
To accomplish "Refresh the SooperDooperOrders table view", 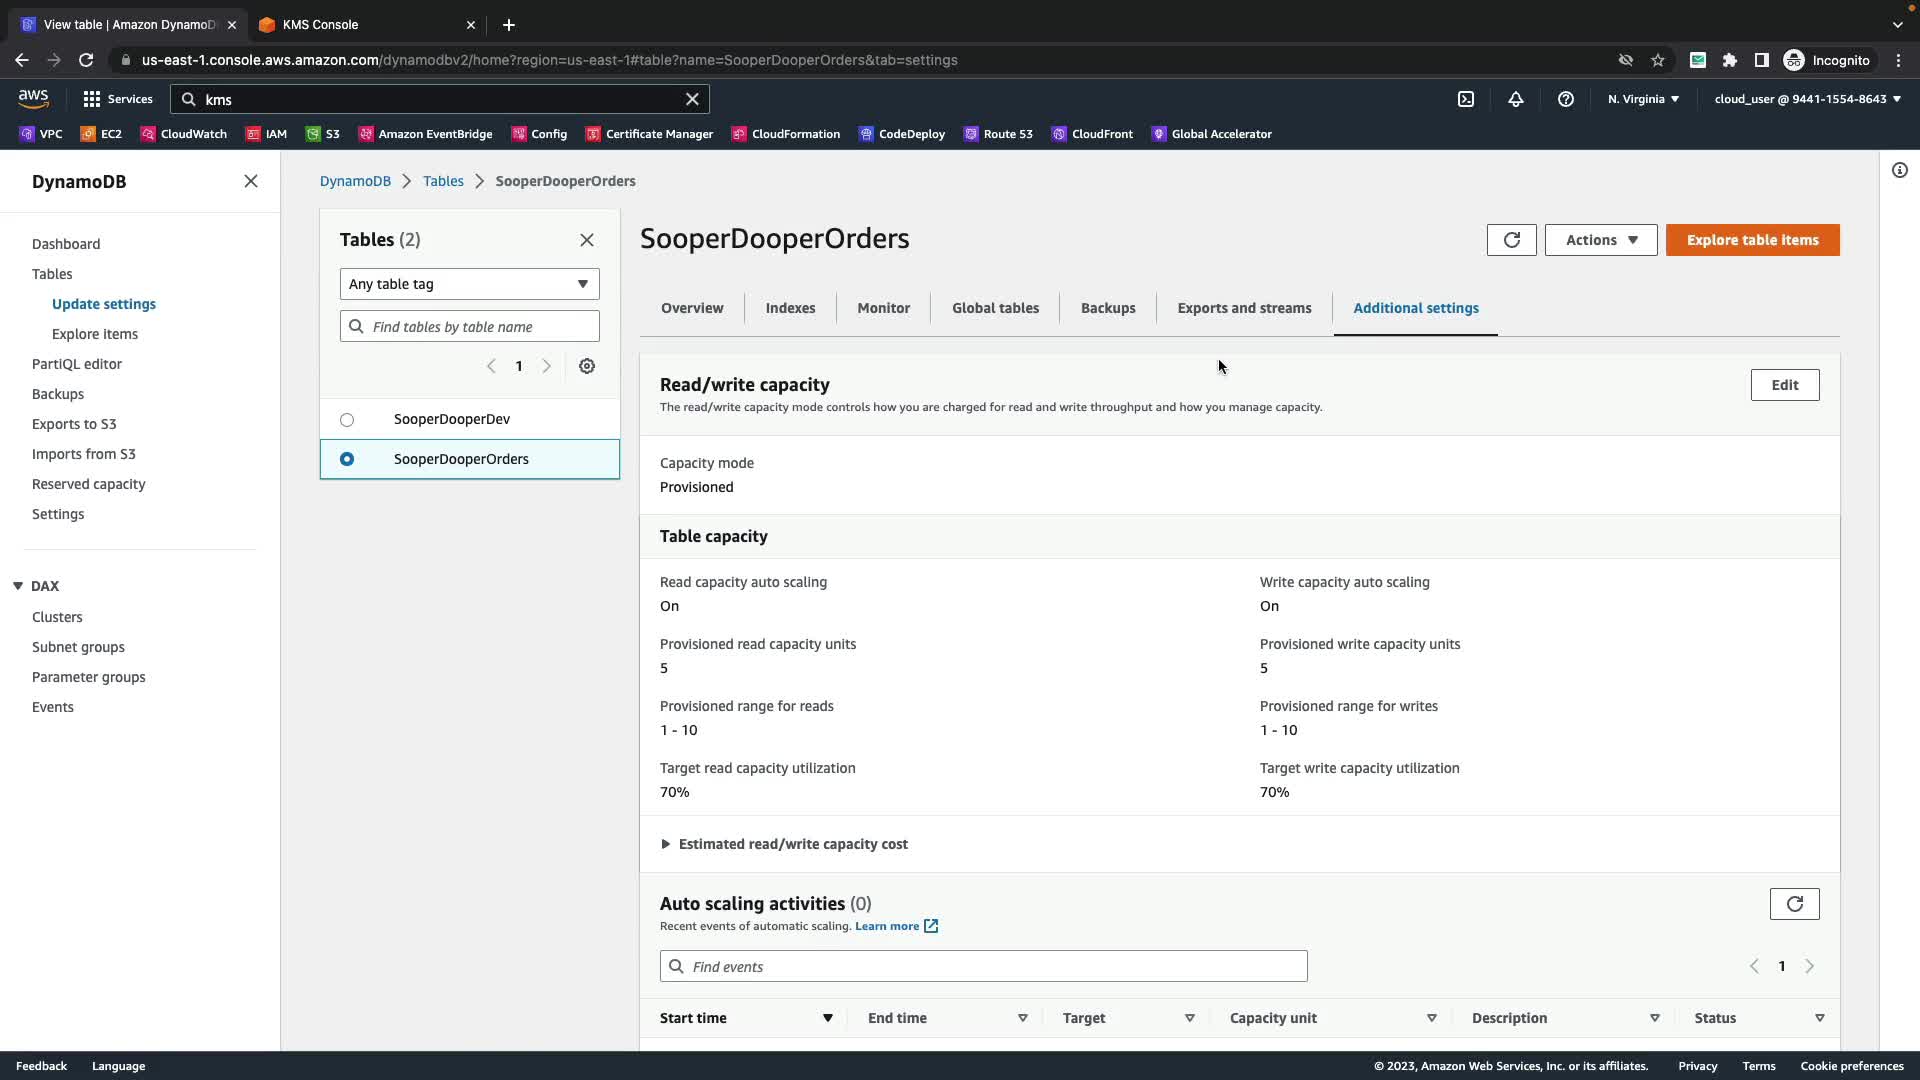I will pyautogui.click(x=1511, y=240).
